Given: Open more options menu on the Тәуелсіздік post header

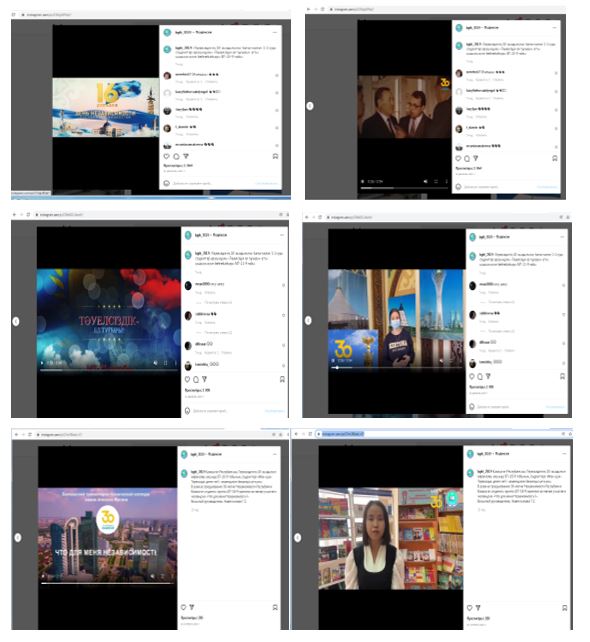Looking at the screenshot, I should (x=282, y=235).
